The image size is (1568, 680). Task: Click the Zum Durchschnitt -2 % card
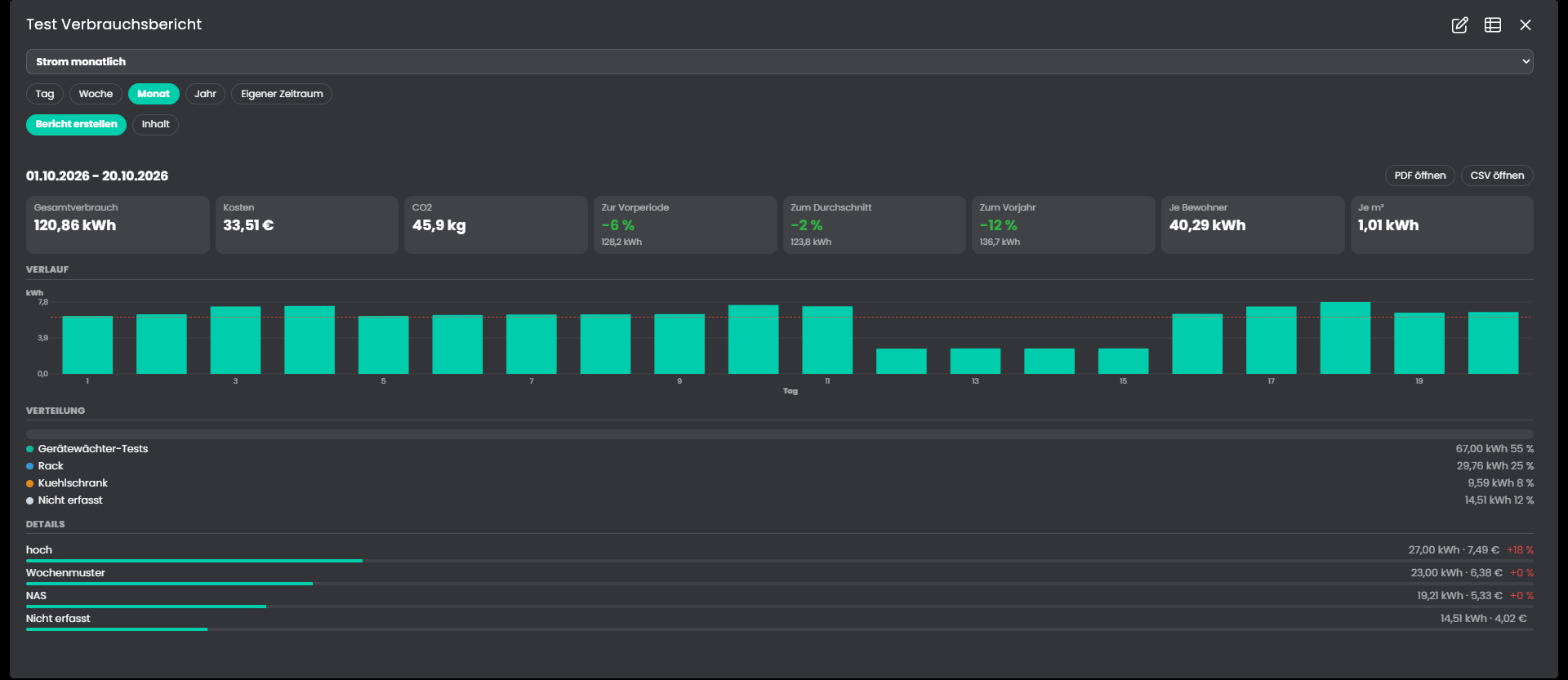click(874, 225)
